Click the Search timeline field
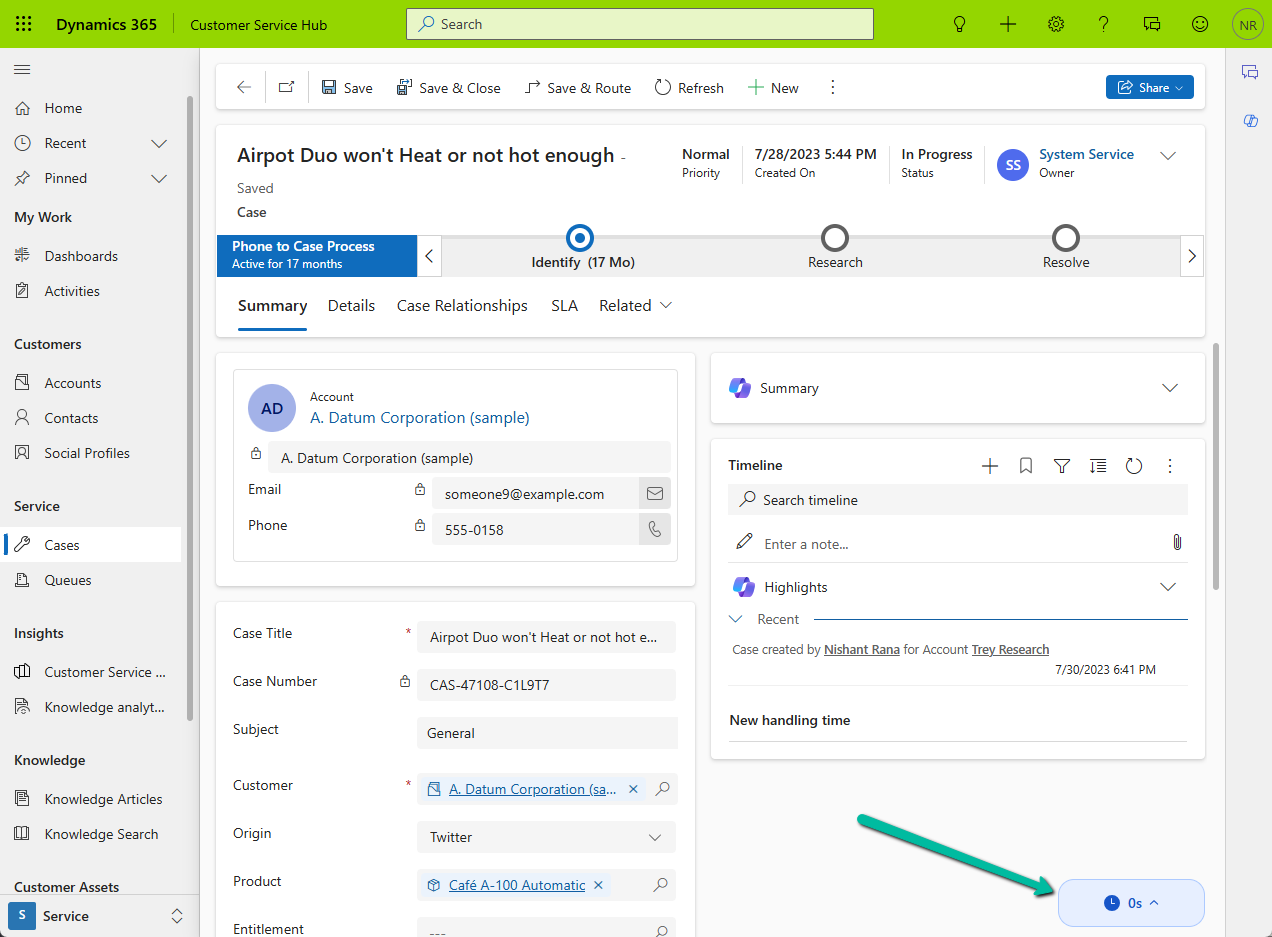Image resolution: width=1272 pixels, height=937 pixels. tap(958, 500)
